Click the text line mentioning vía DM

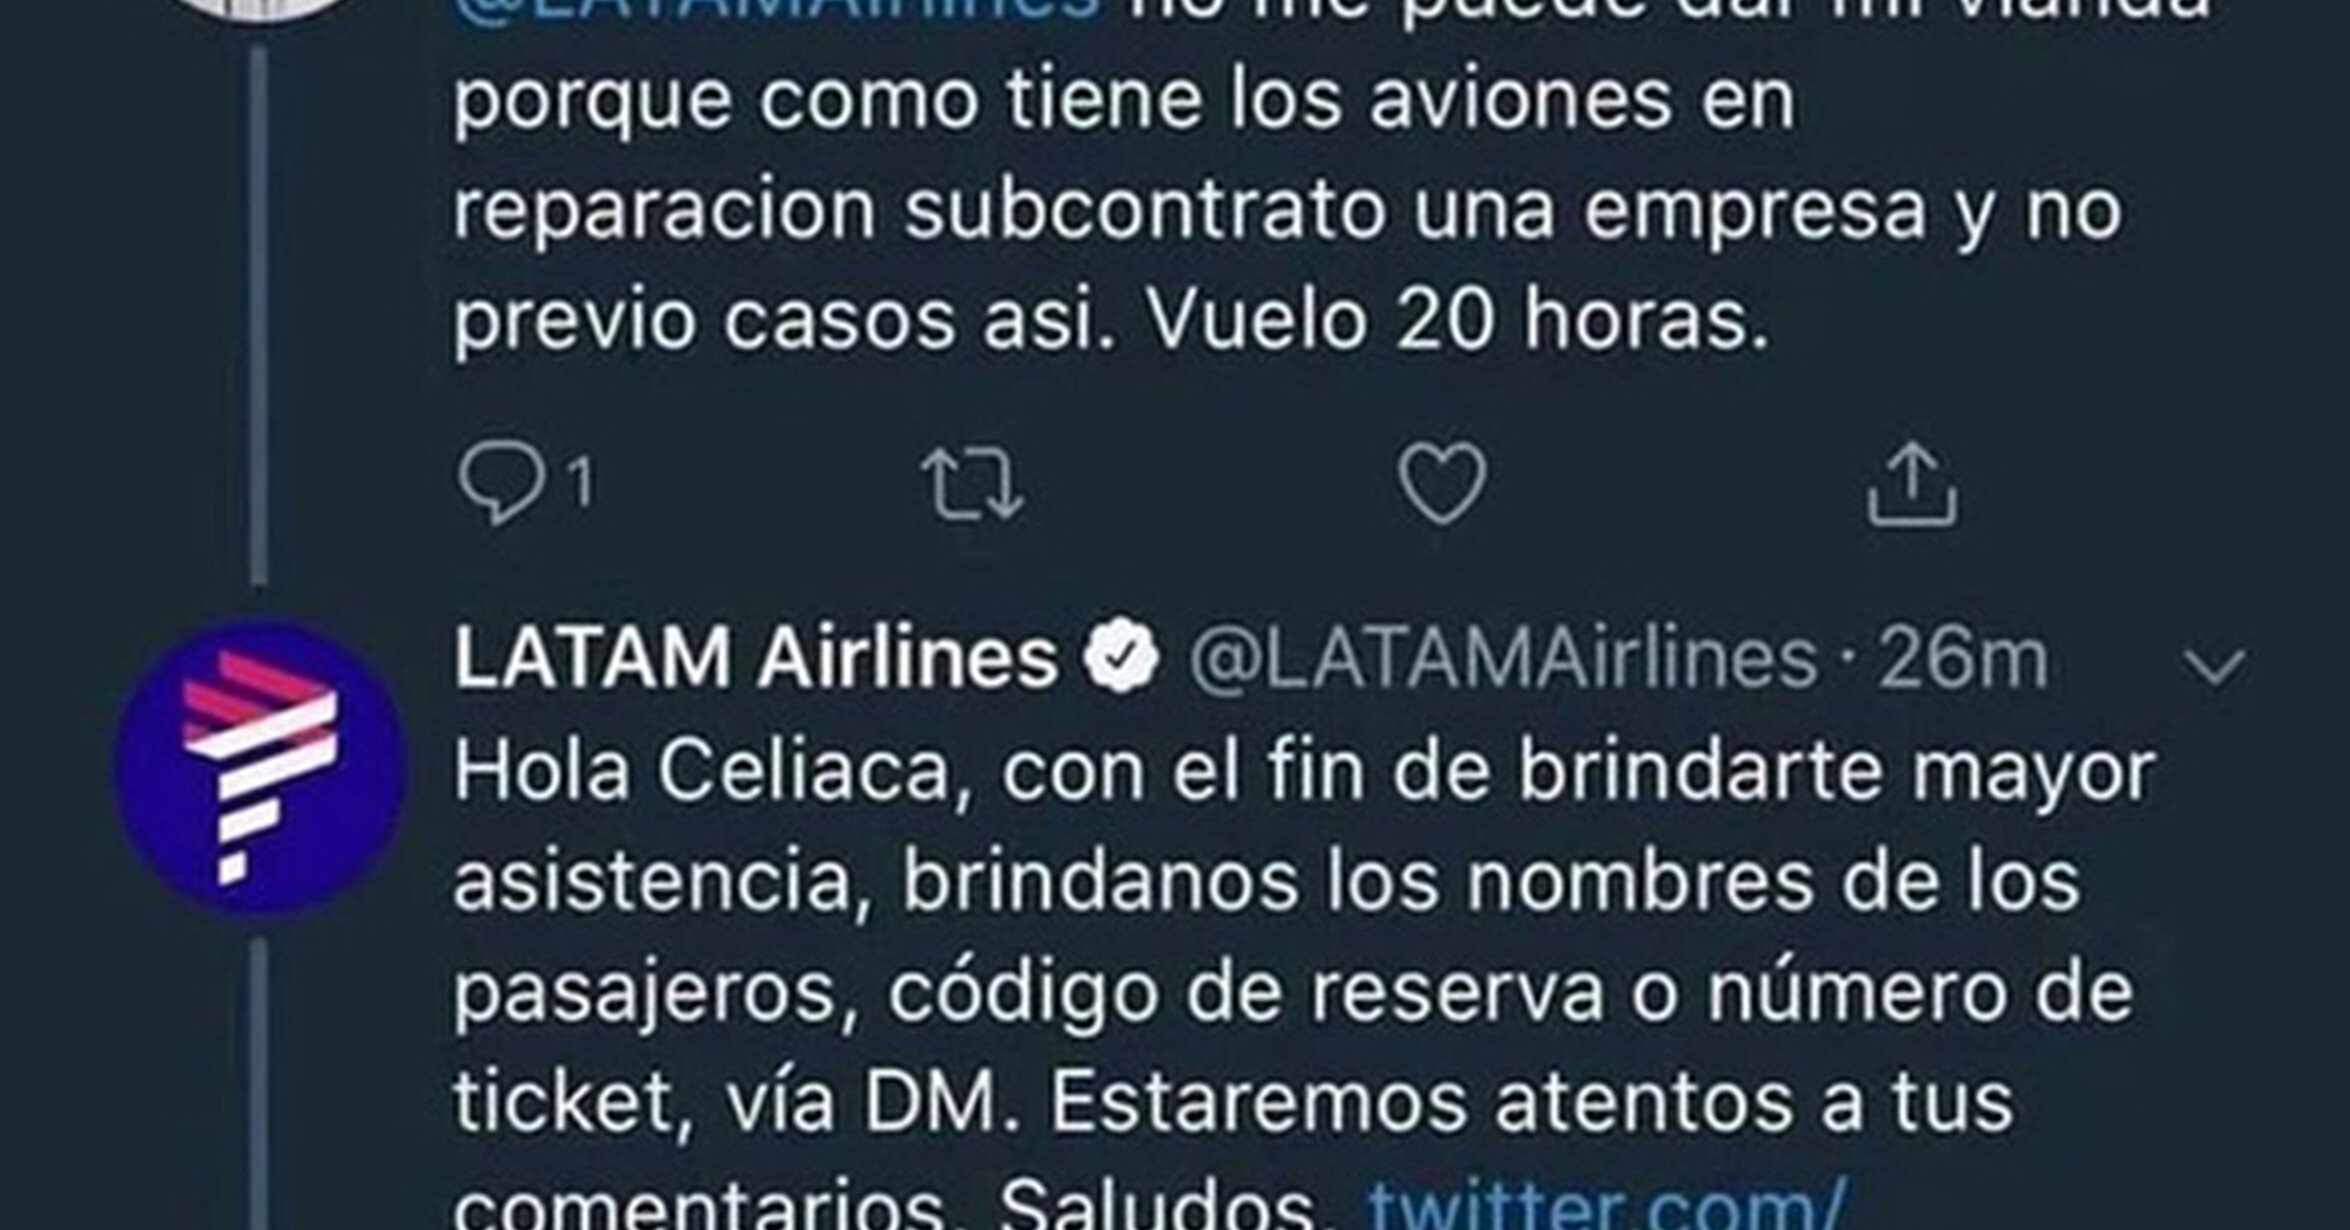(1233, 1102)
